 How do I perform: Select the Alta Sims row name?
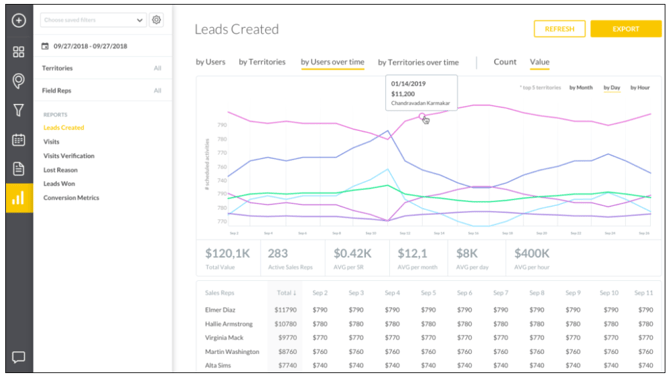click(x=218, y=365)
